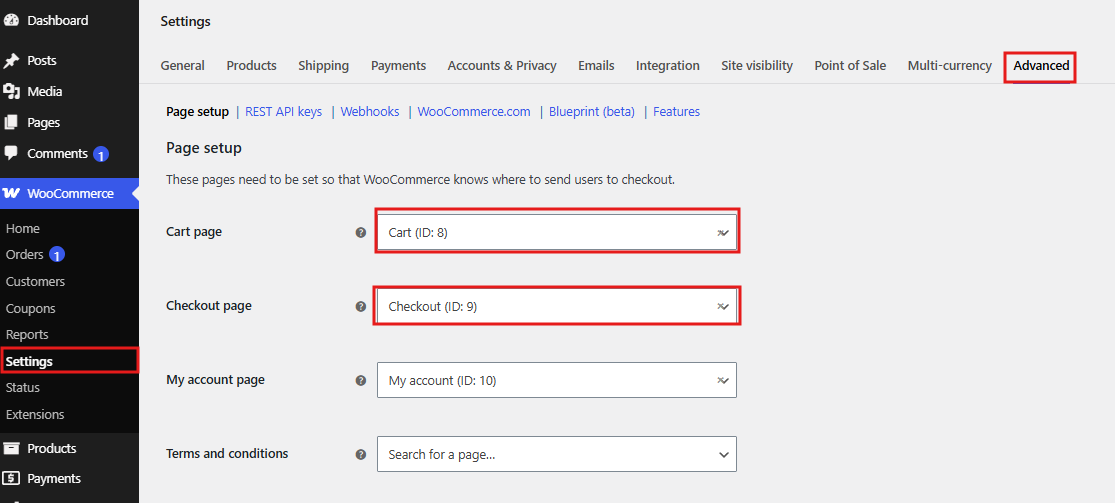1115x503 pixels.
Task: Open the Terms and conditions page dropdown
Action: tap(557, 454)
